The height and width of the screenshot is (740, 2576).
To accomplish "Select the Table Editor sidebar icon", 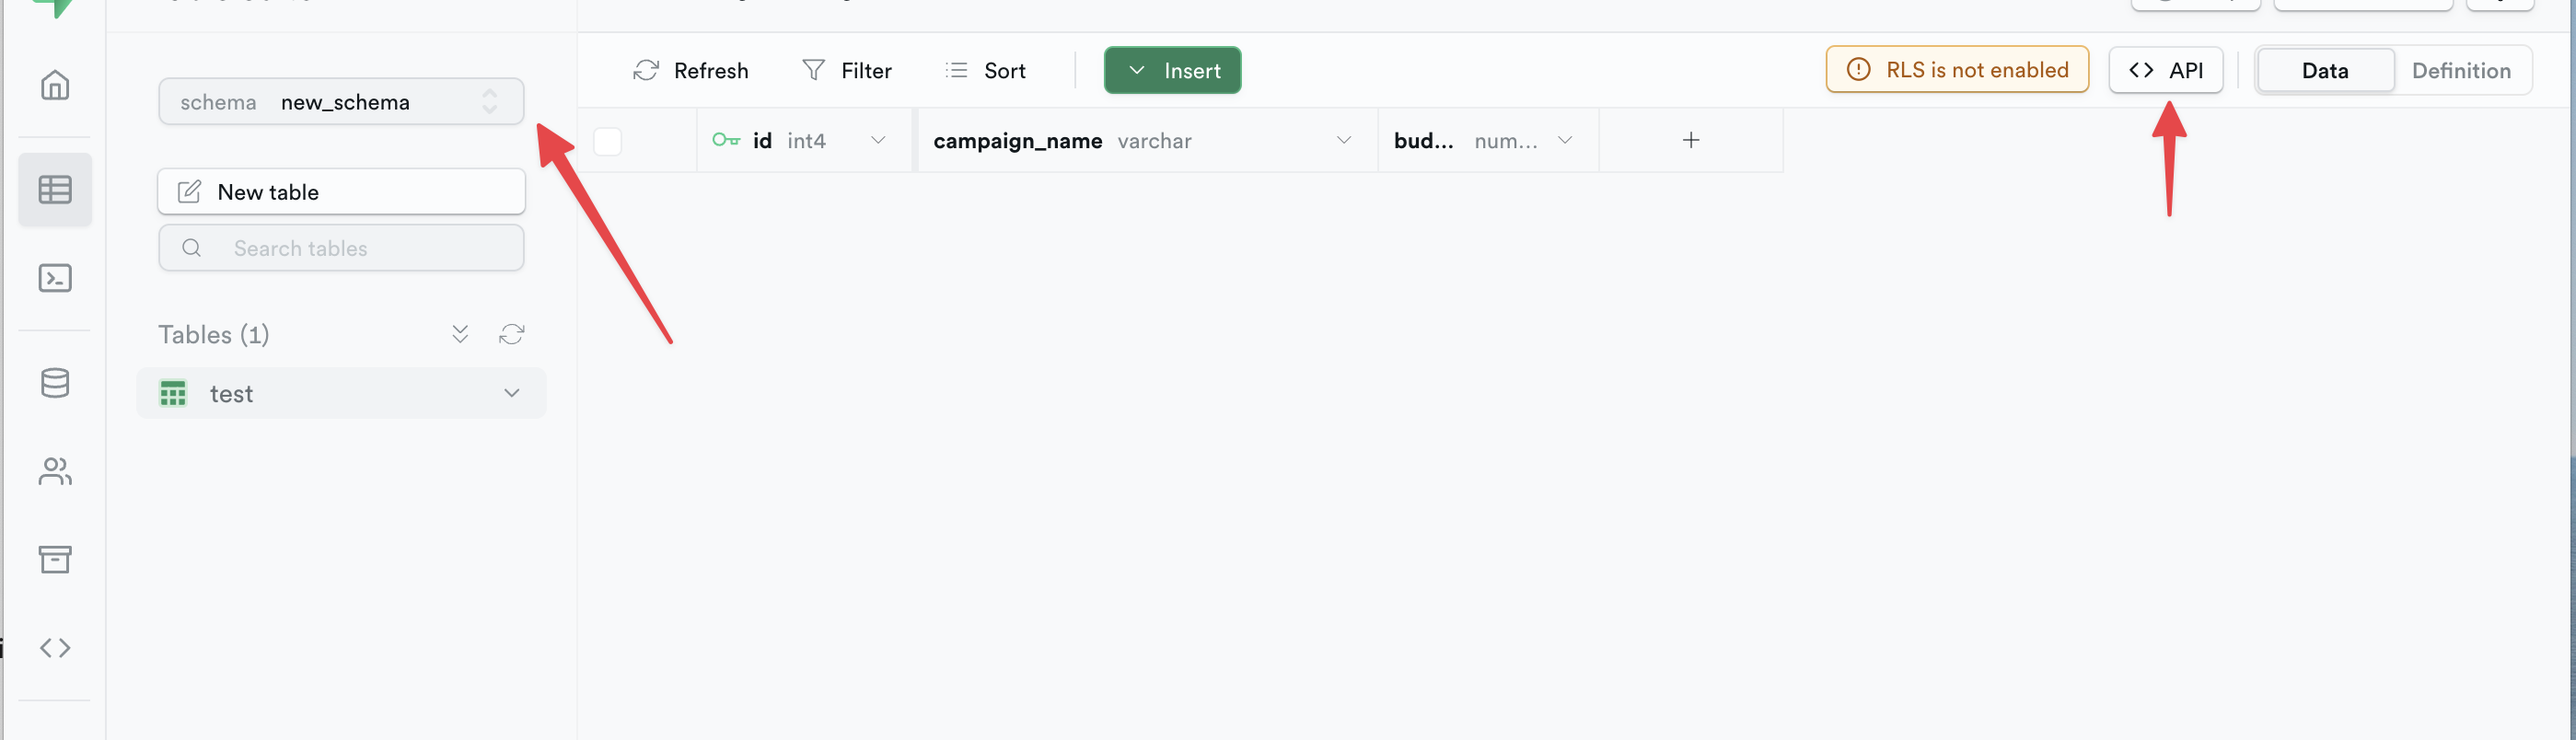I will [55, 188].
